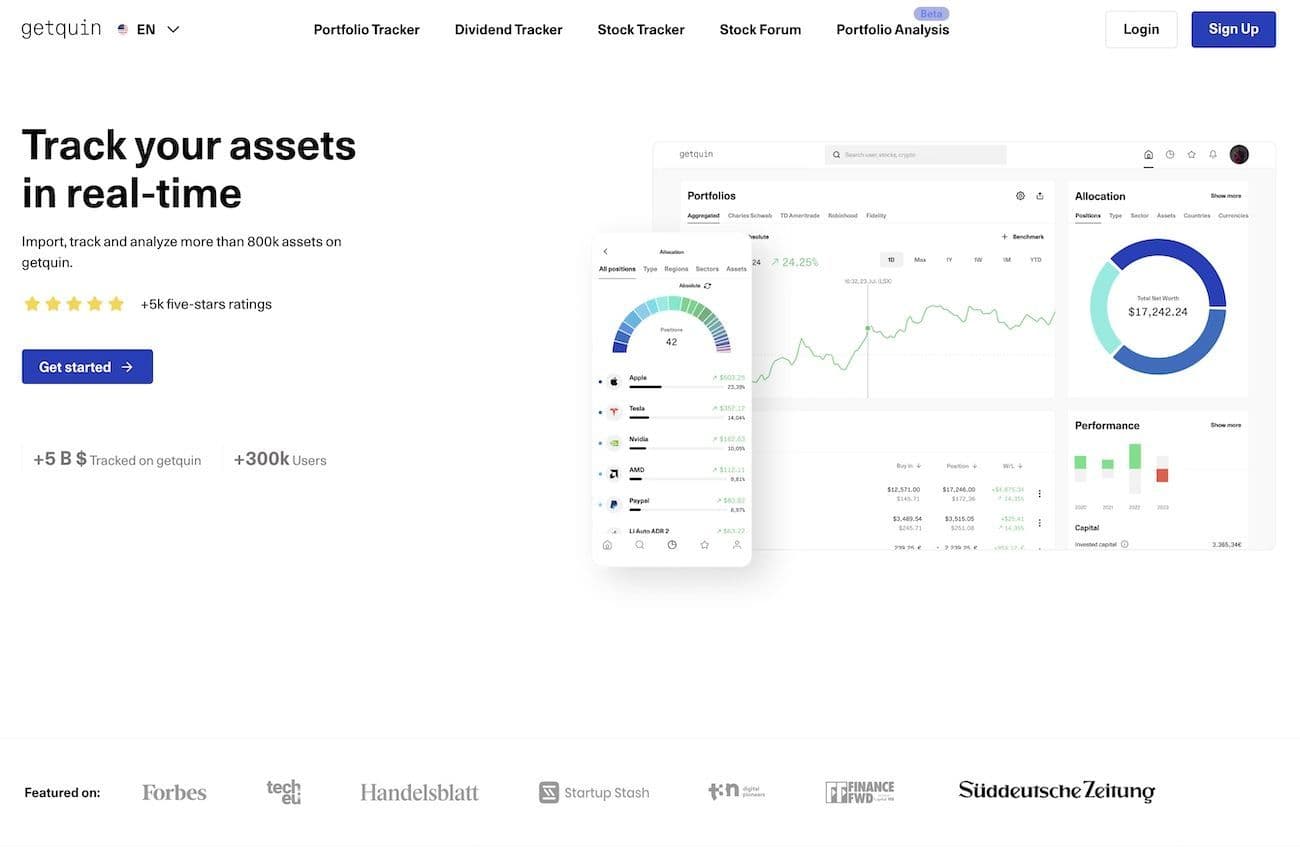Screen dimensions: 1300x860
Task: Click the red 2023 bar in the Performance chart
Action: 1162,475
